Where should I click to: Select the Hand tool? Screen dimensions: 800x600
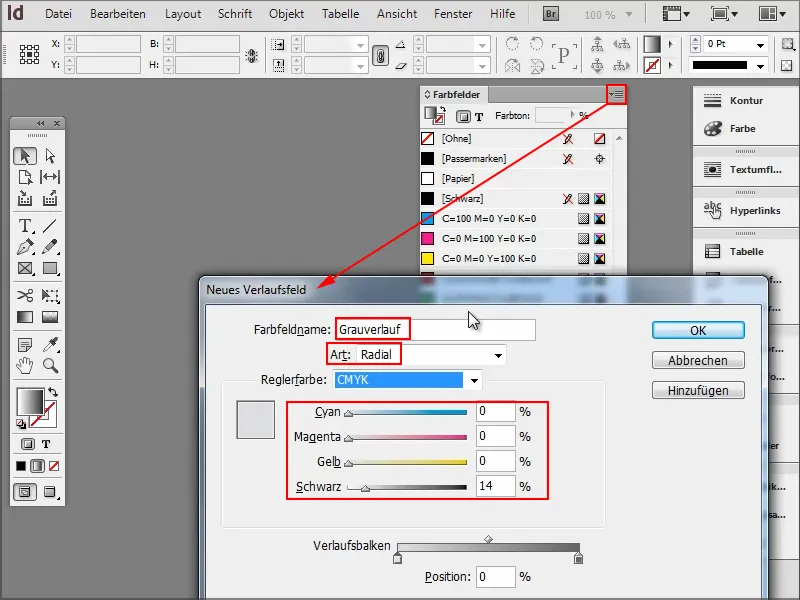pos(24,365)
